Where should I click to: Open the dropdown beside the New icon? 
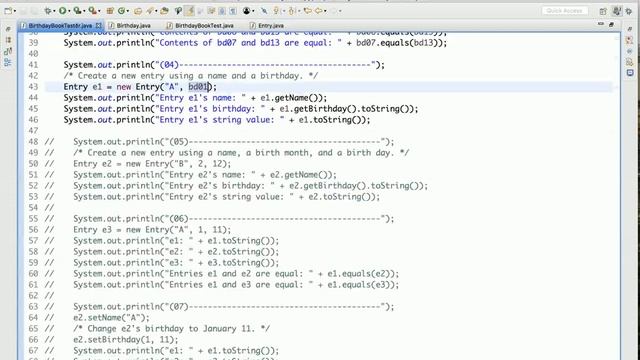coord(15,11)
